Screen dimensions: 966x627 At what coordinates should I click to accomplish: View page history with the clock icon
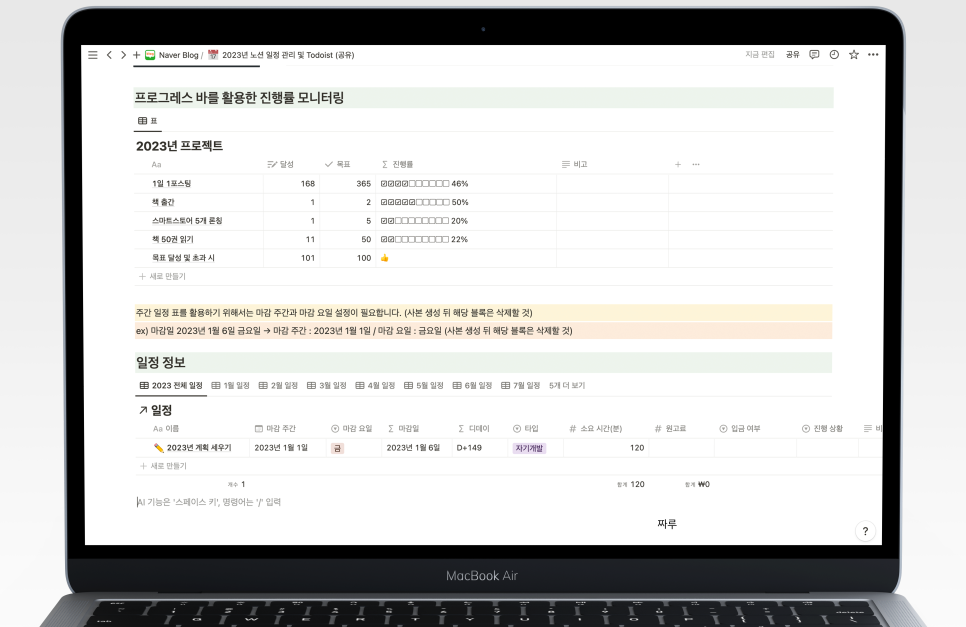tap(834, 55)
